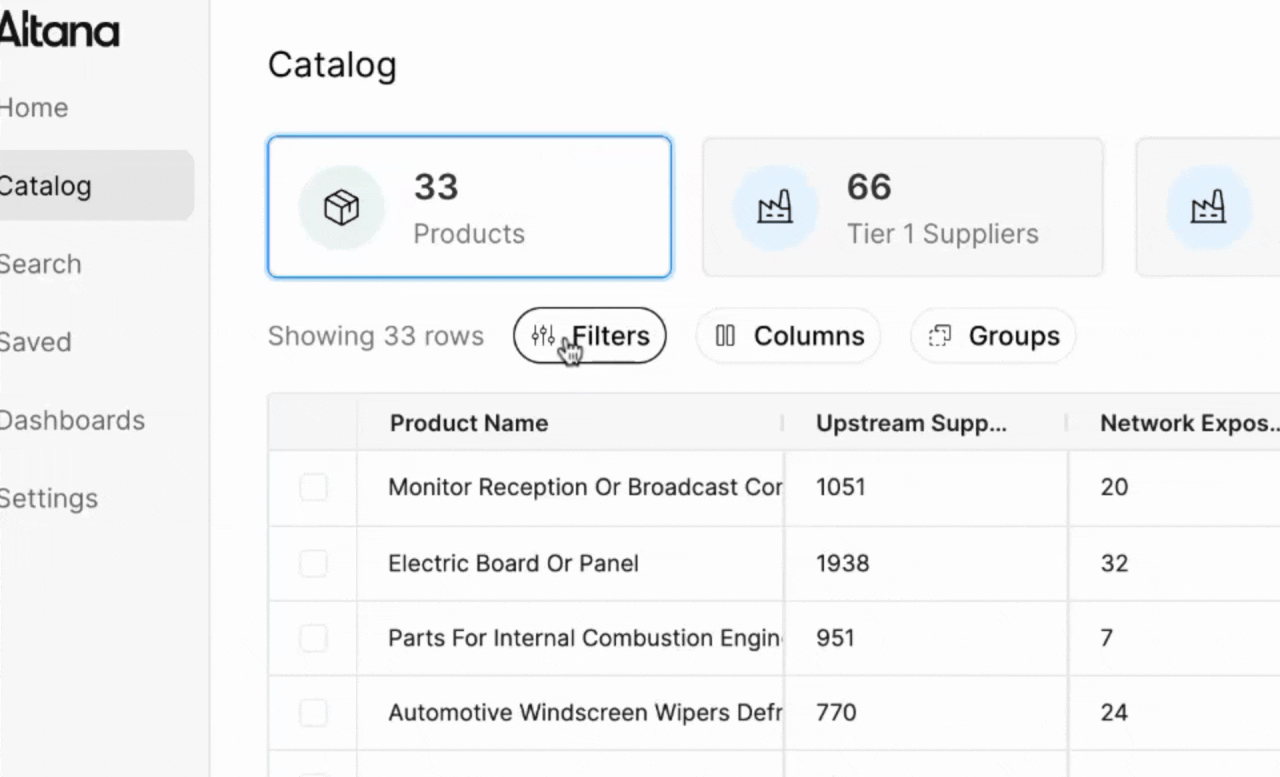Screen dimensions: 1280x777
Task: Tick the Electric Board Or Panel checkbox
Action: pyautogui.click(x=314, y=564)
